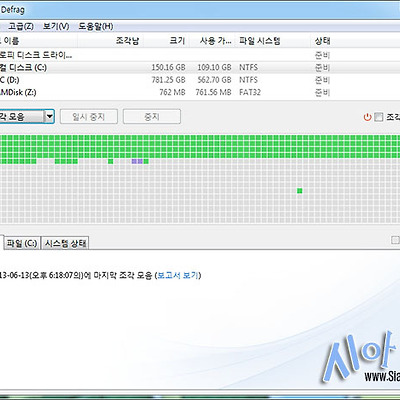Click the 사용 가... column header
Screen dimensions: 400x400
click(x=215, y=41)
